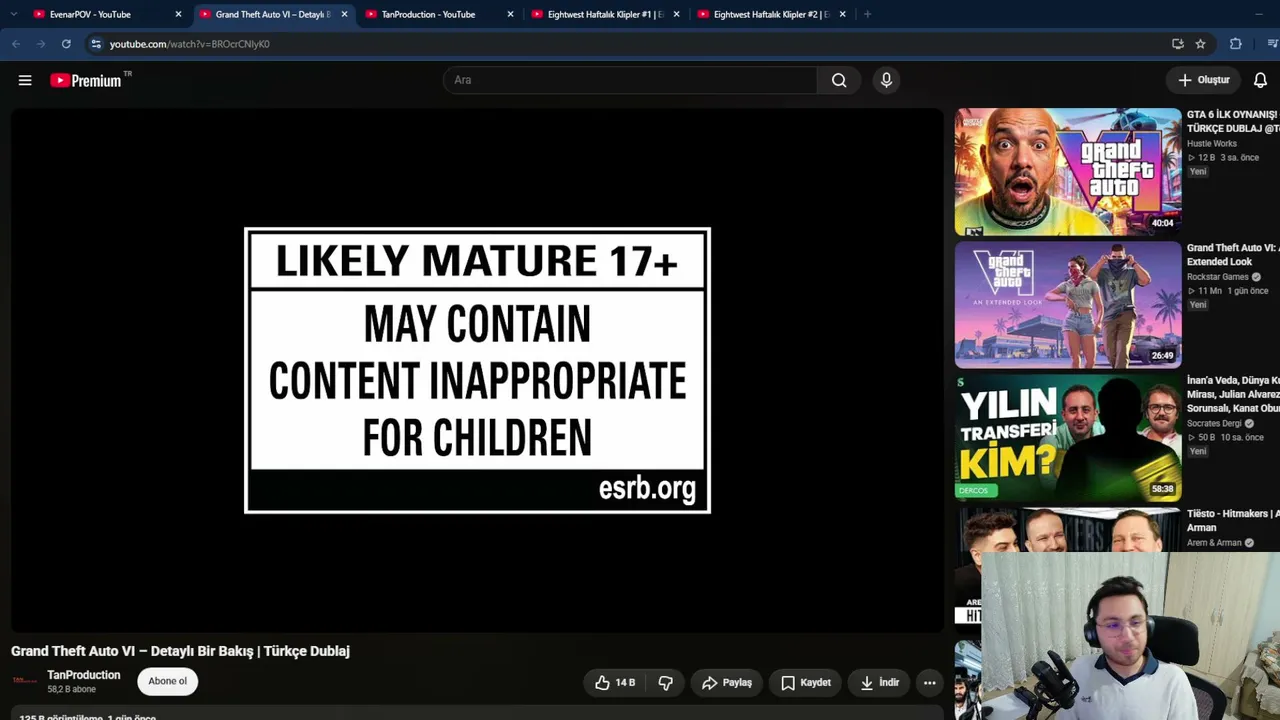Start voice search with the microphone
This screenshot has height=720, width=1280.
click(x=886, y=80)
